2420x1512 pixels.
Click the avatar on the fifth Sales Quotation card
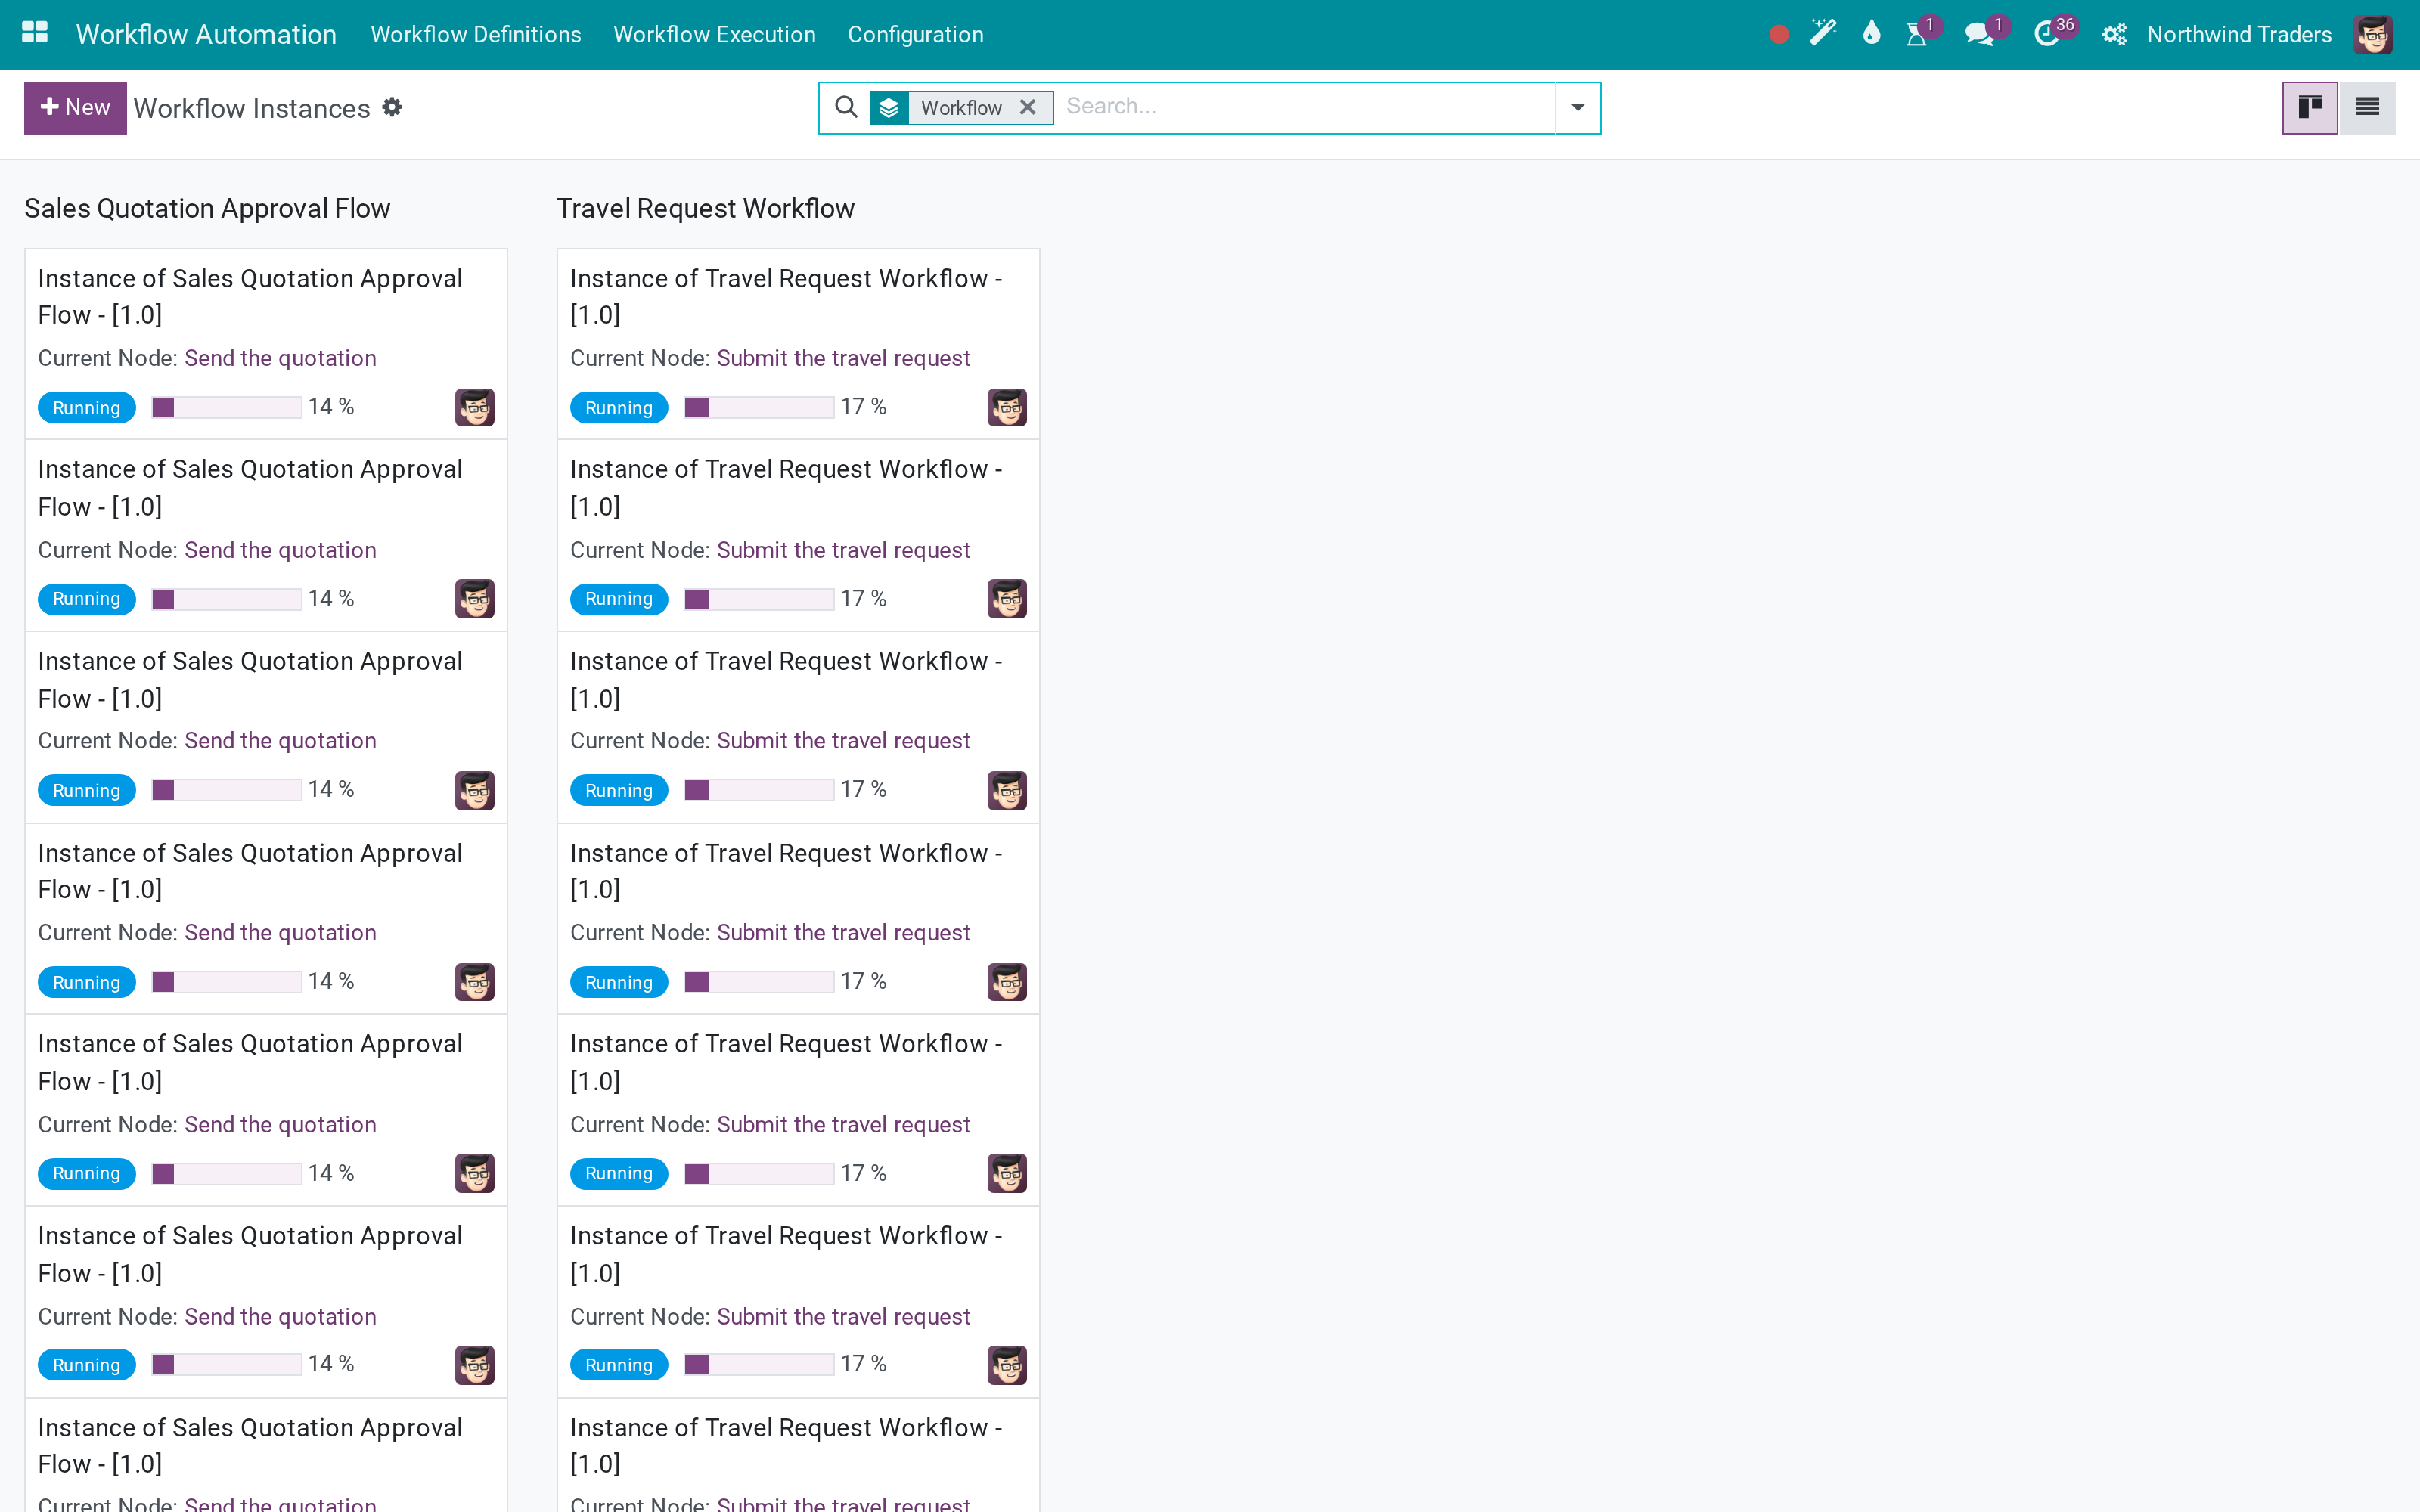[x=475, y=1173]
